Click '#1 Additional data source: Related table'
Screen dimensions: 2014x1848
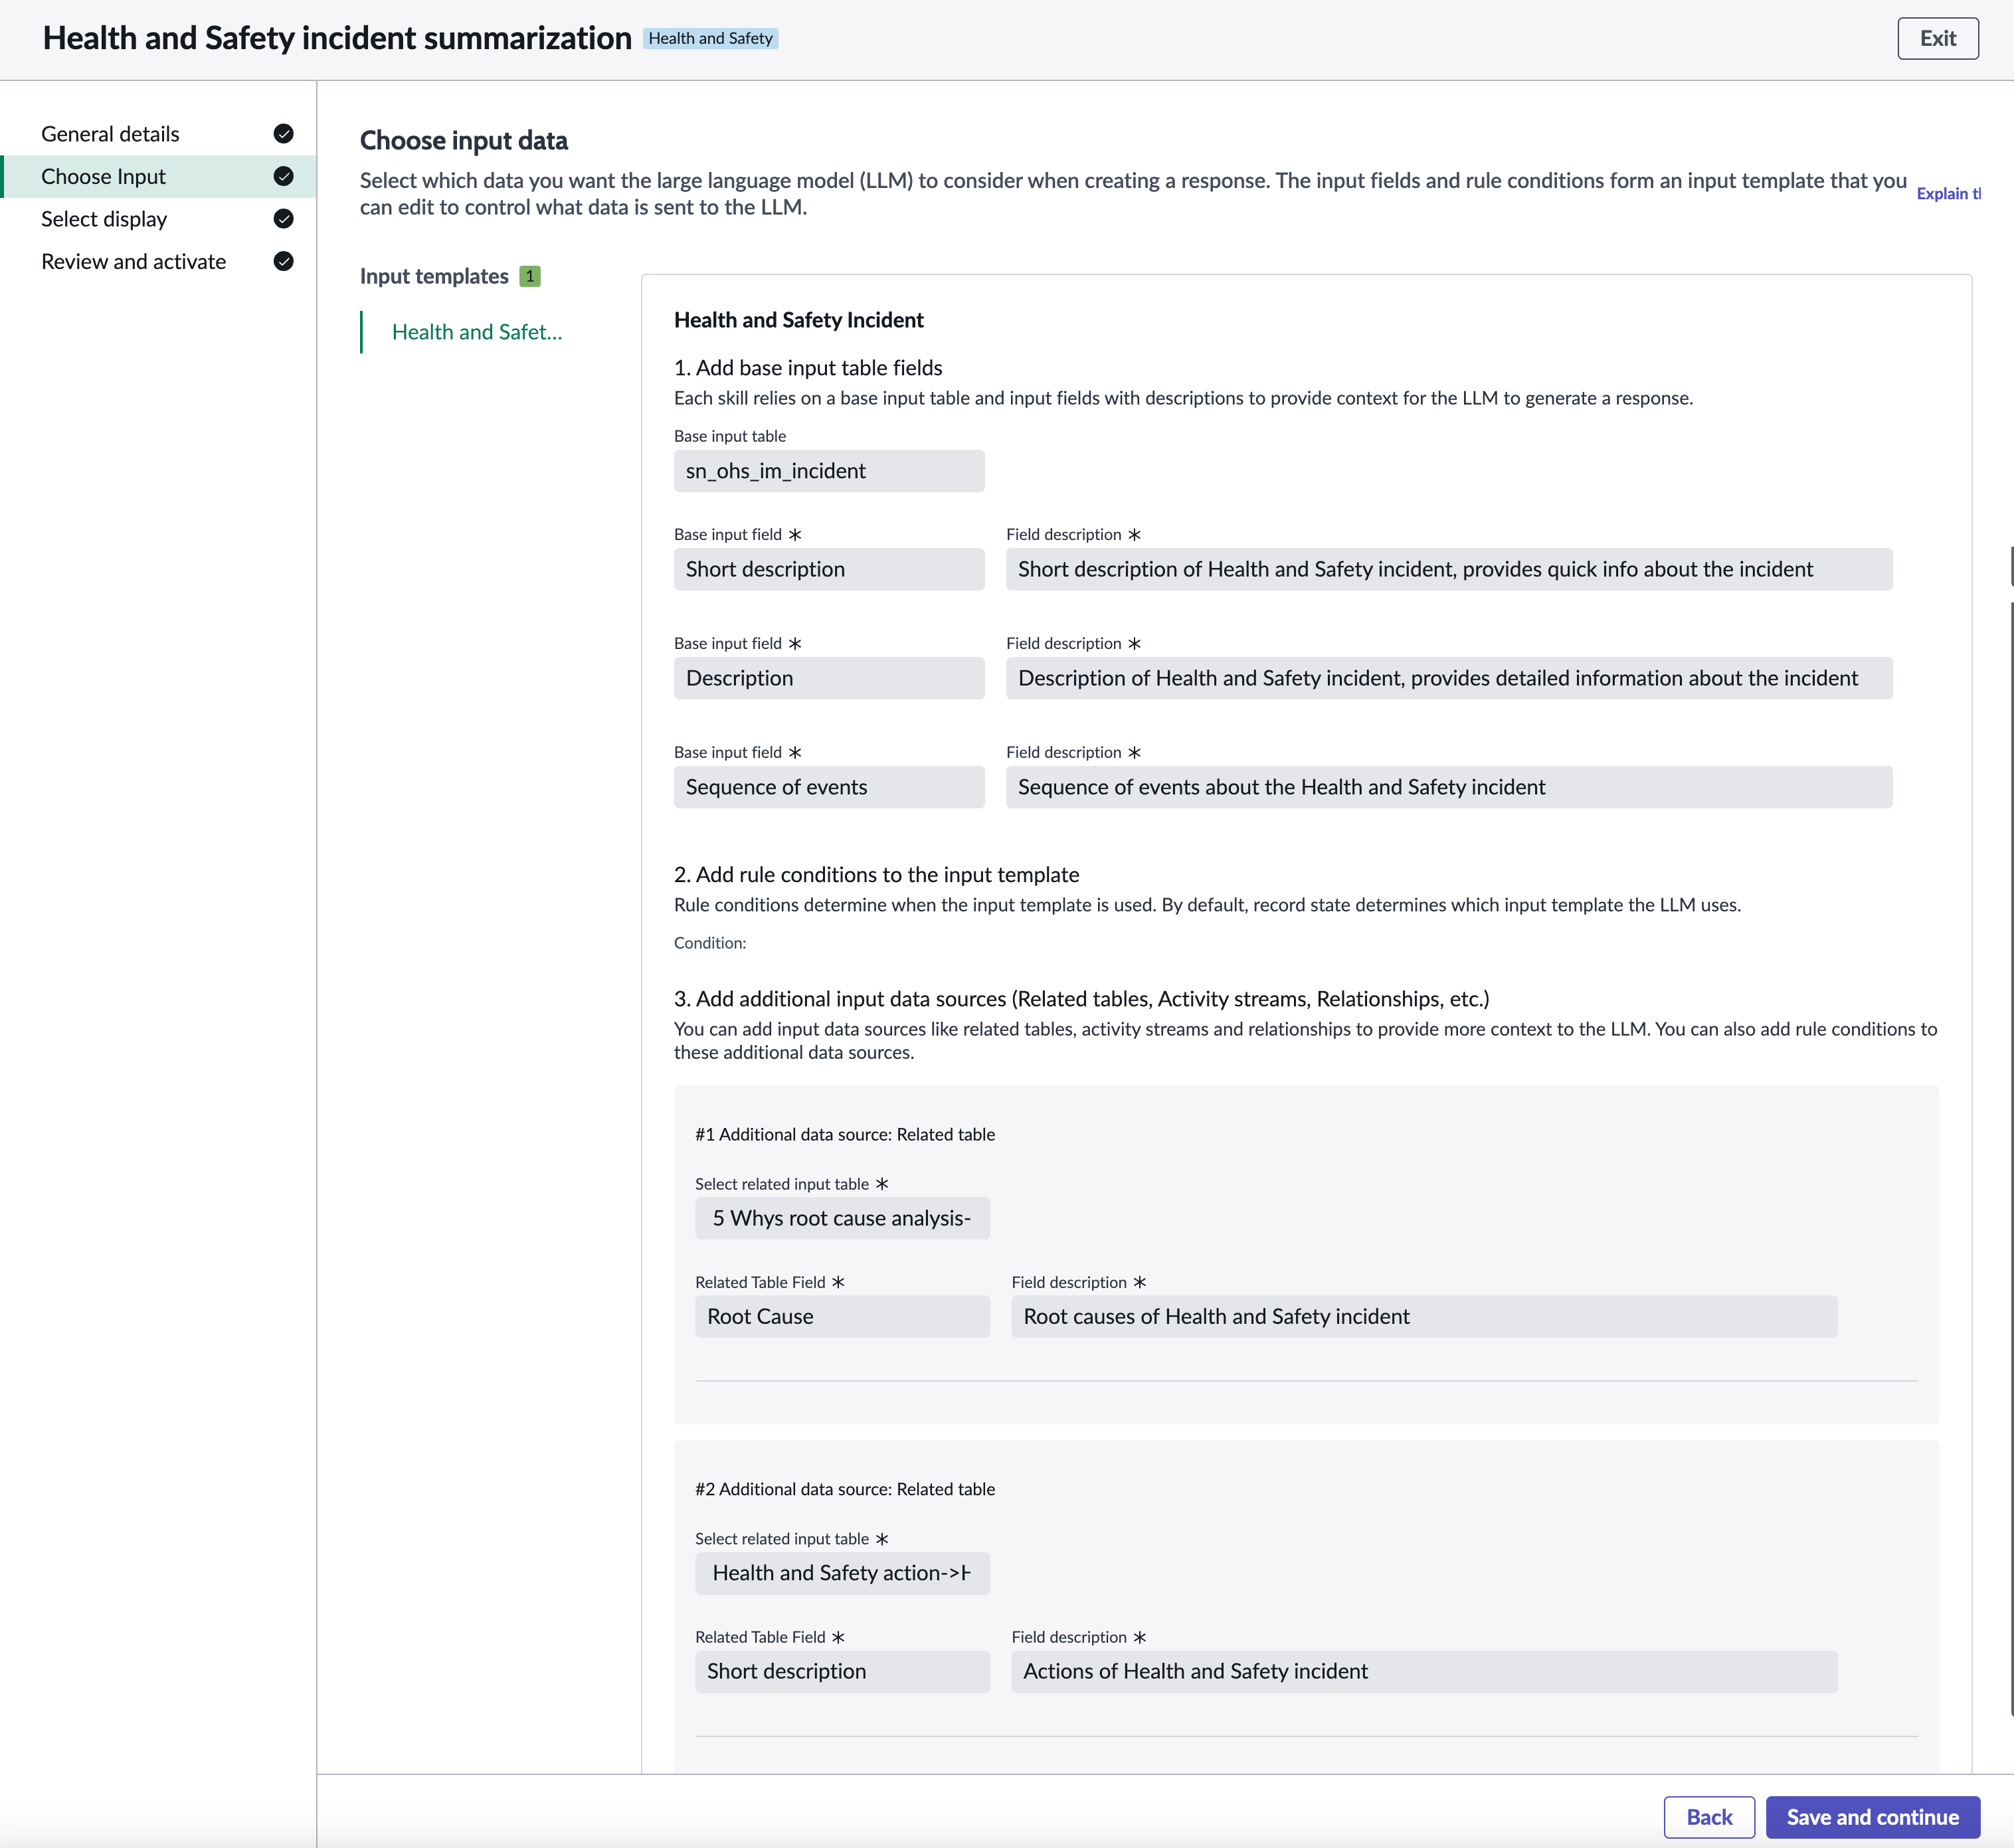coord(845,1134)
